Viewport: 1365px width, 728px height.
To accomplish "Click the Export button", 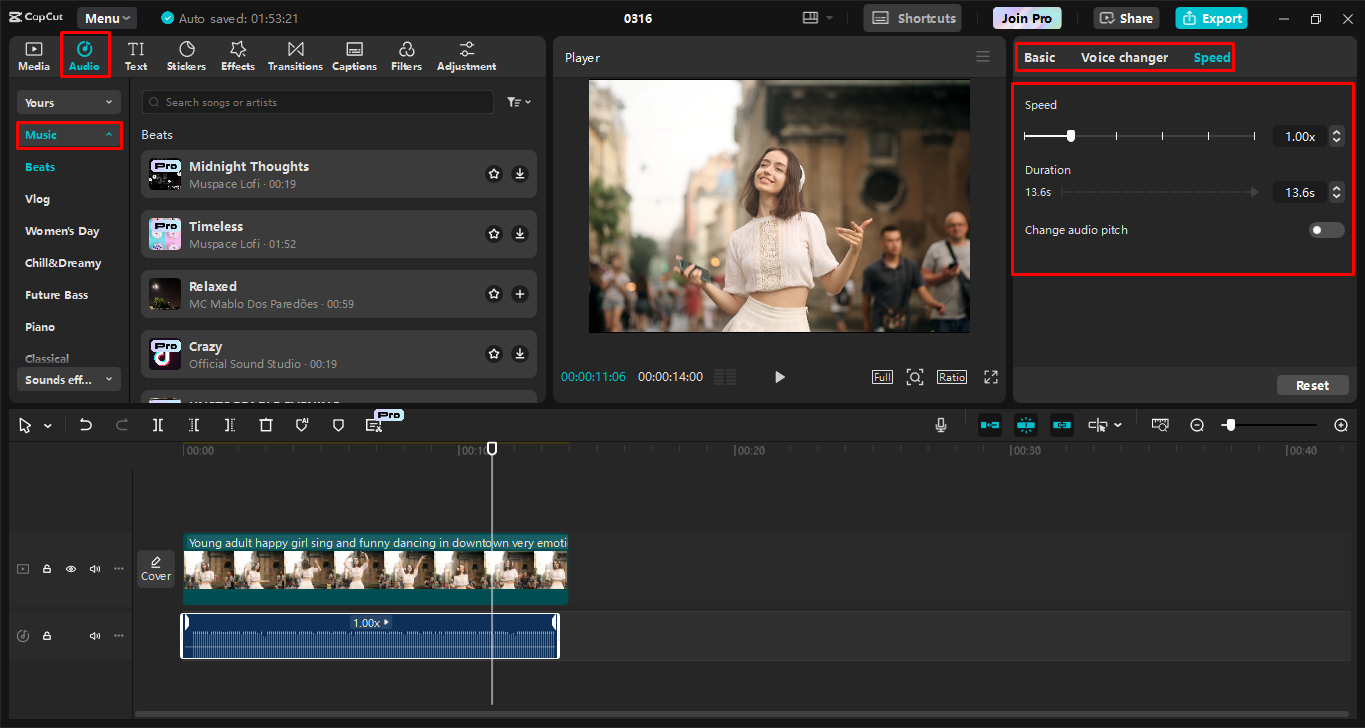I will click(x=1211, y=18).
